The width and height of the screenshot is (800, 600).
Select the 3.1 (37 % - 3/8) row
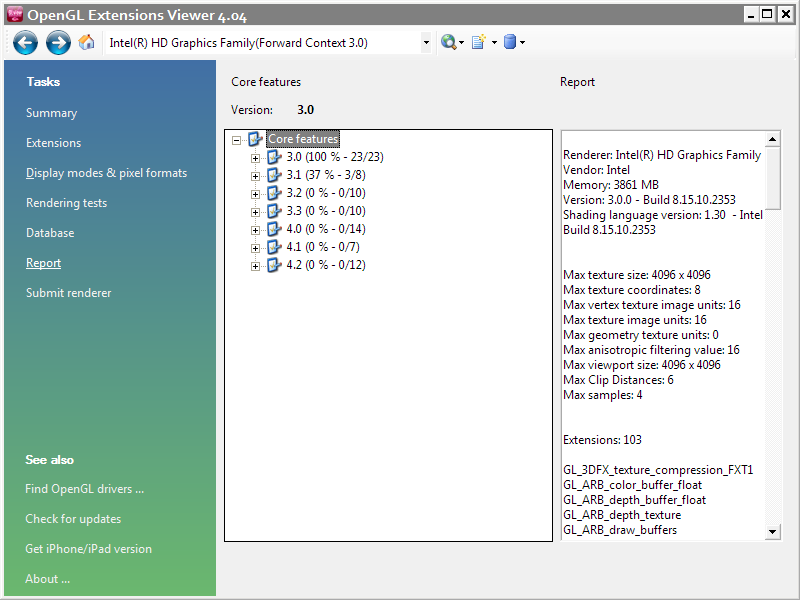pyautogui.click(x=326, y=175)
